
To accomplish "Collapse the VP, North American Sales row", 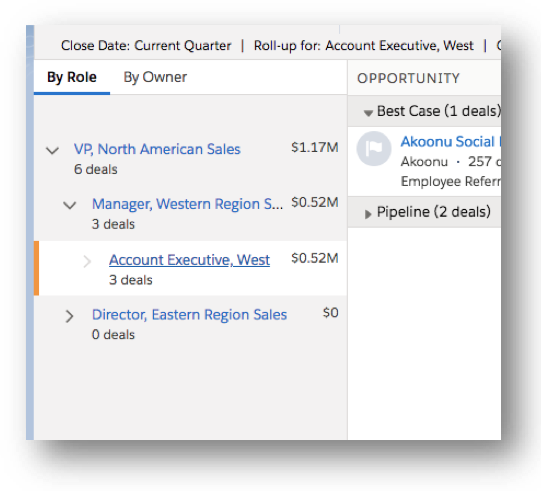I will (x=52, y=150).
